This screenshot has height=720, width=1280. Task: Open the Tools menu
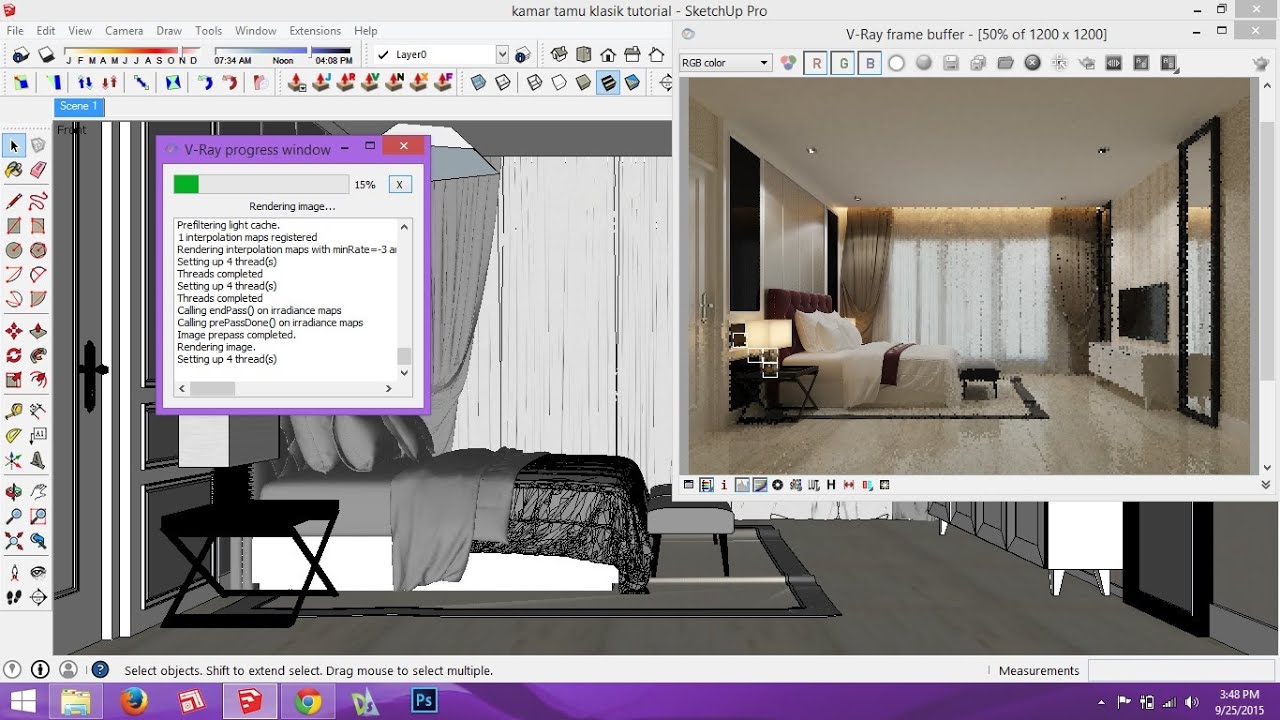click(x=208, y=31)
